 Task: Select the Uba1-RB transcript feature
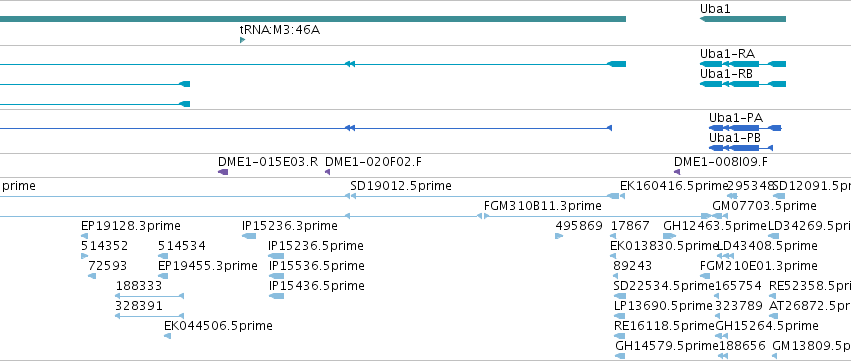click(743, 84)
